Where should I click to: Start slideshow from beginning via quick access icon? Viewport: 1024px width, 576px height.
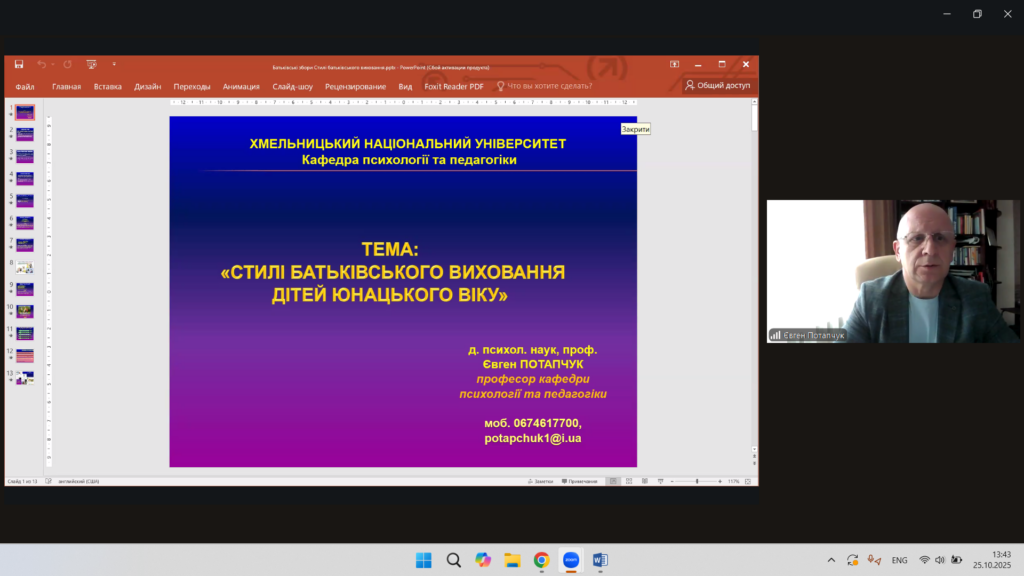[x=91, y=64]
